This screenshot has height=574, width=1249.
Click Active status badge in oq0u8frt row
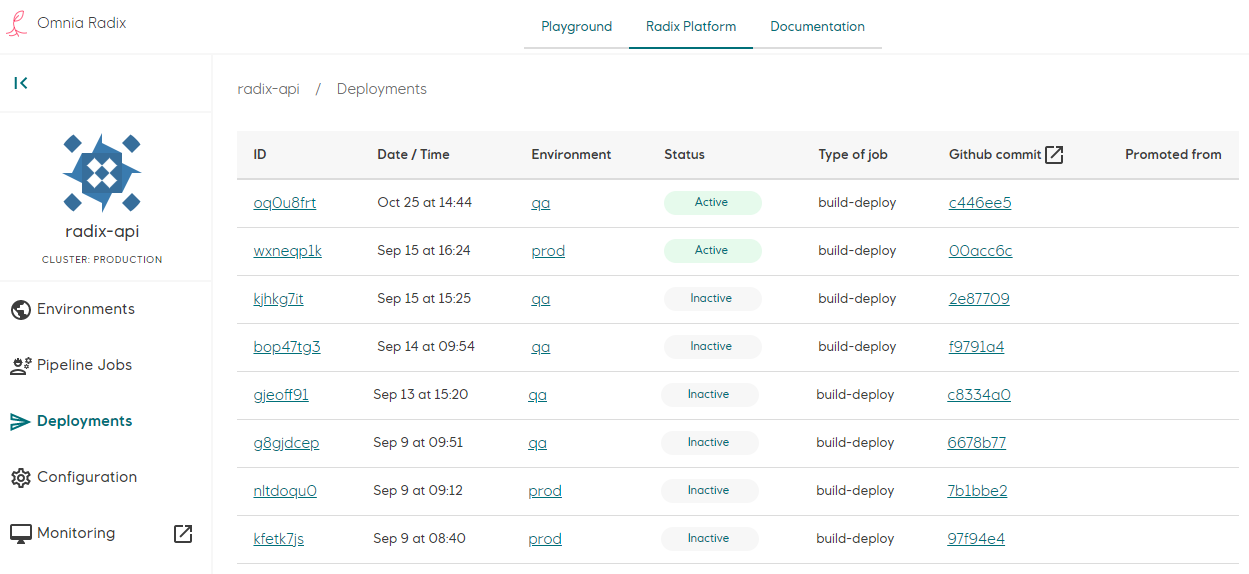click(713, 203)
